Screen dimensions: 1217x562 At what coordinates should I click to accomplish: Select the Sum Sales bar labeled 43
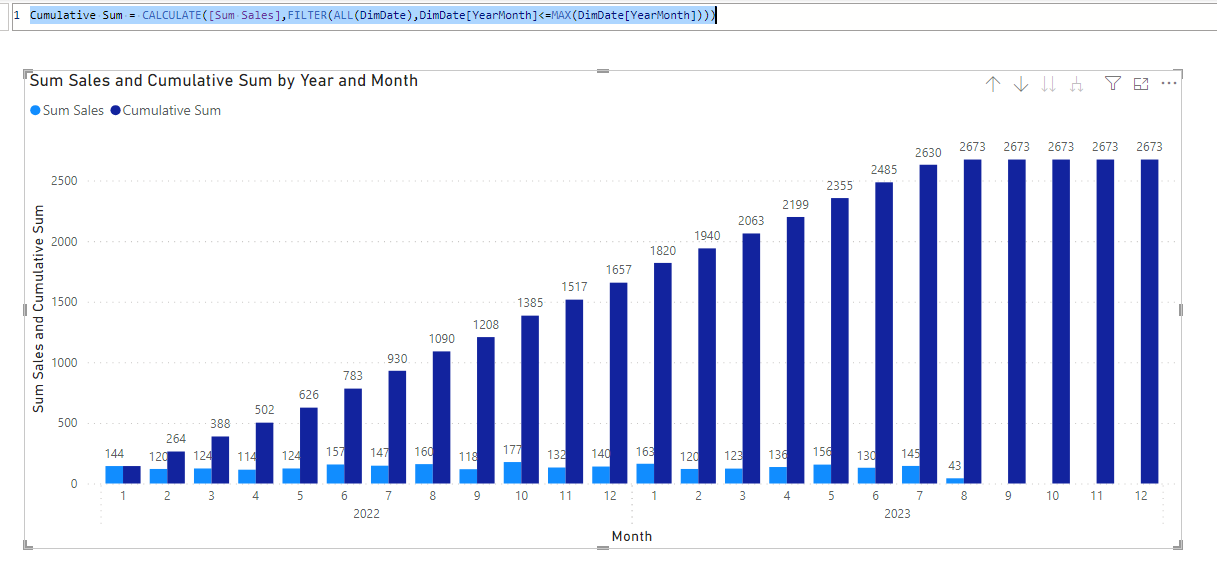tap(954, 481)
